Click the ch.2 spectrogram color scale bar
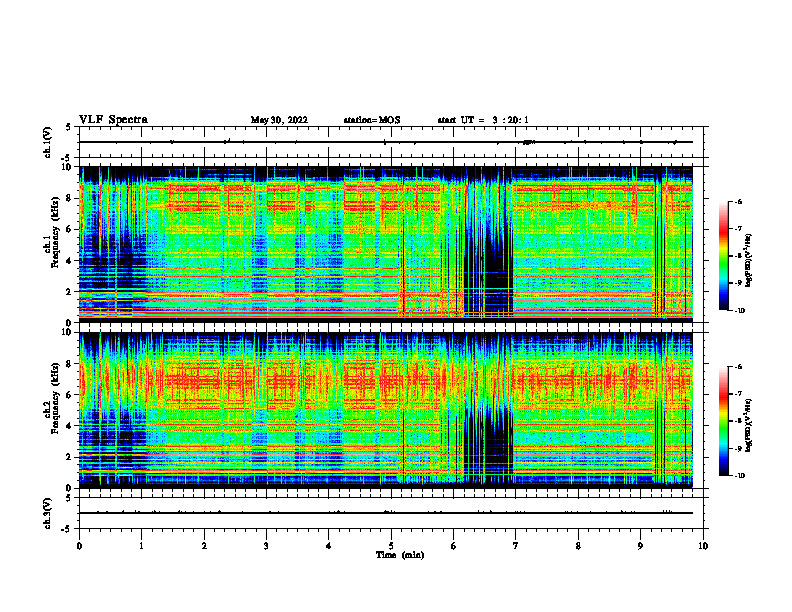The height and width of the screenshot is (612, 792). tap(723, 421)
